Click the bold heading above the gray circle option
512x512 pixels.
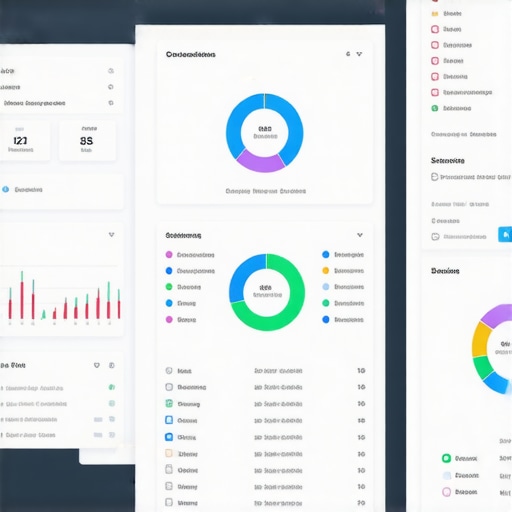[448, 161]
